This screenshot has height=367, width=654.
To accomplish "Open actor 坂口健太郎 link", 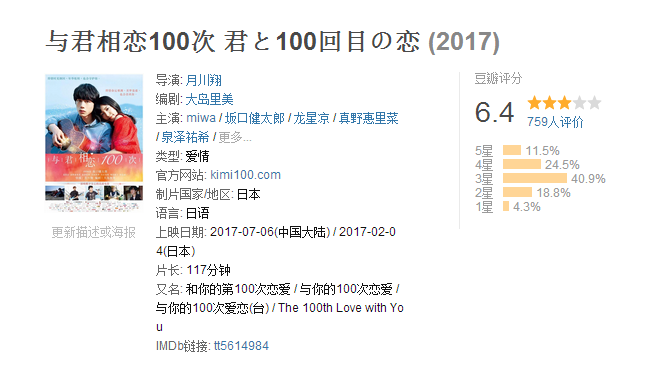I will click(255, 118).
